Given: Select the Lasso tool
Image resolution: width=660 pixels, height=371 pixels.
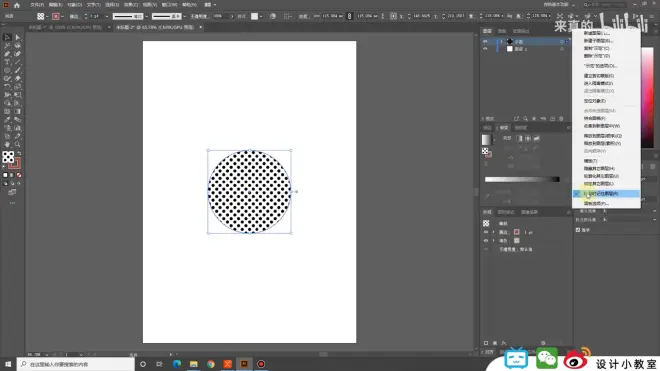Looking at the screenshot, I should (17, 45).
